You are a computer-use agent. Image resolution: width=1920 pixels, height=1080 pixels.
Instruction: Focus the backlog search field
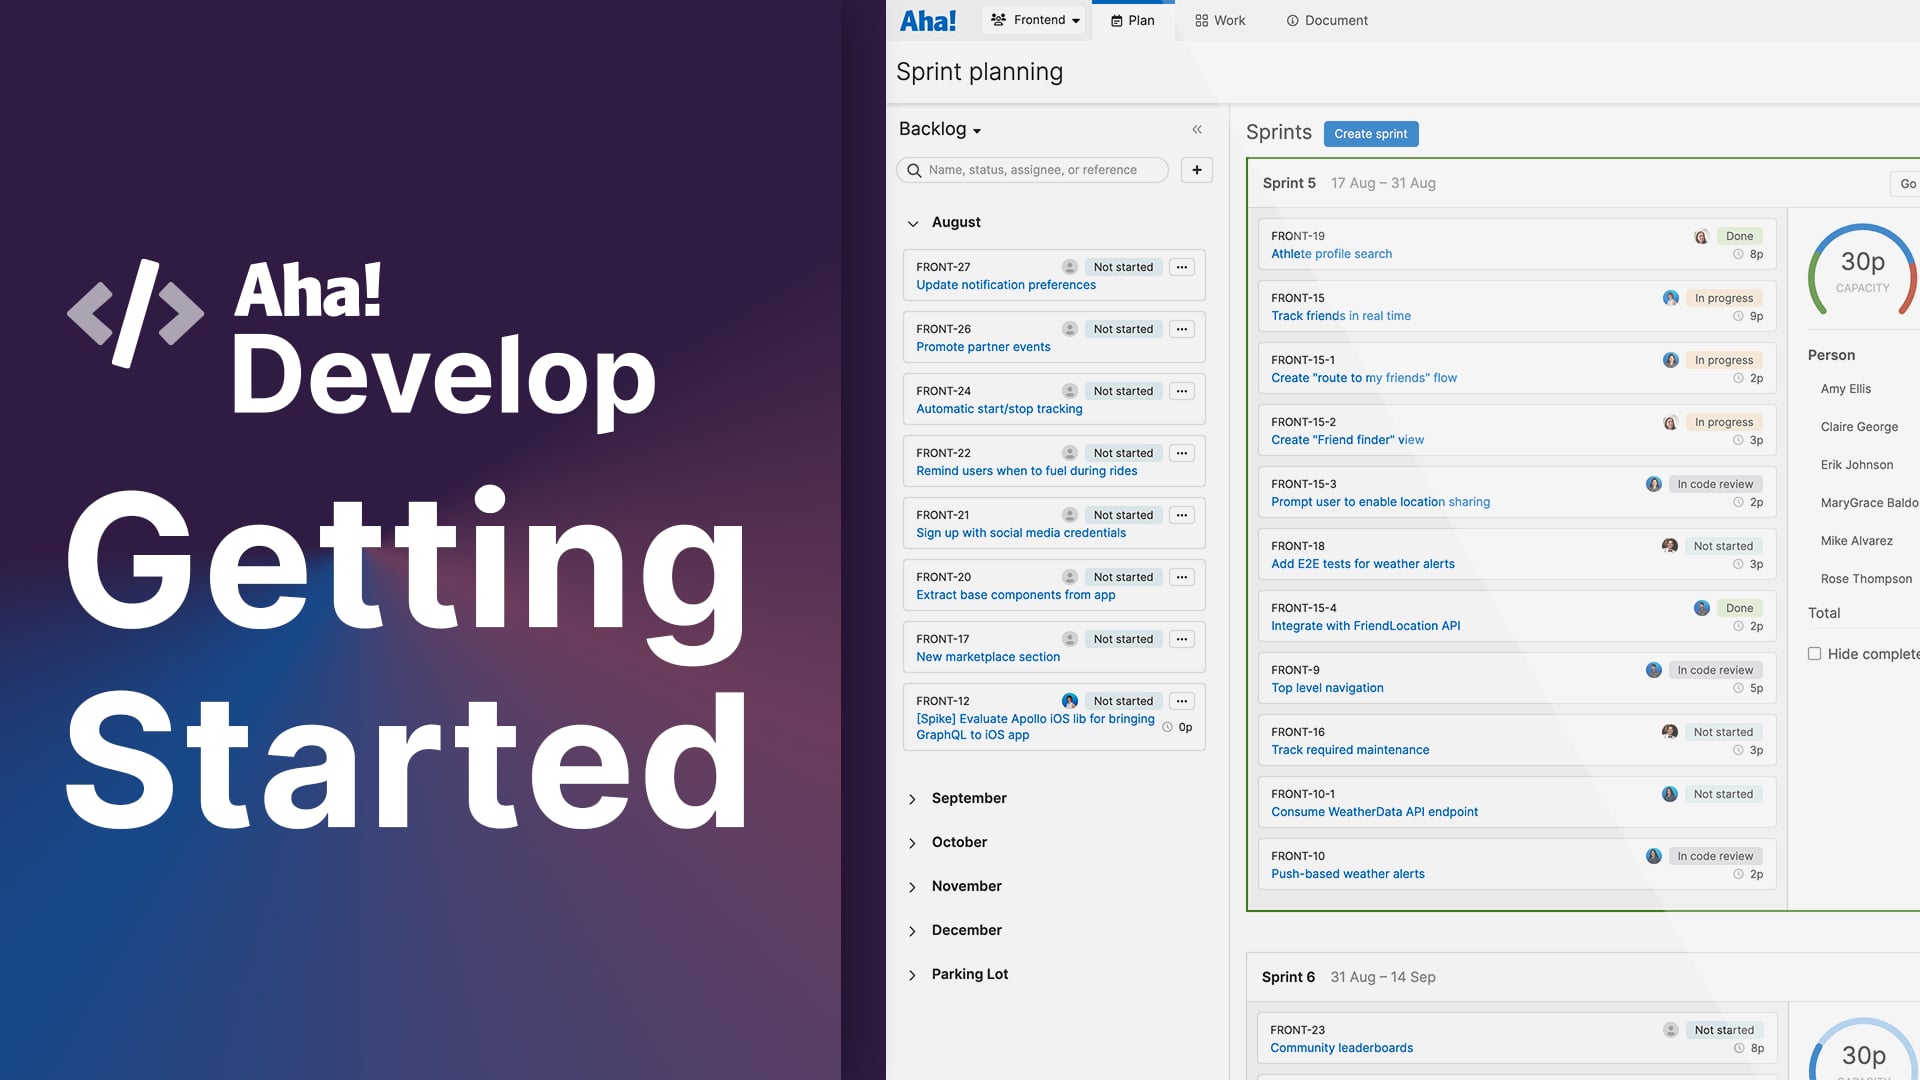1033,170
